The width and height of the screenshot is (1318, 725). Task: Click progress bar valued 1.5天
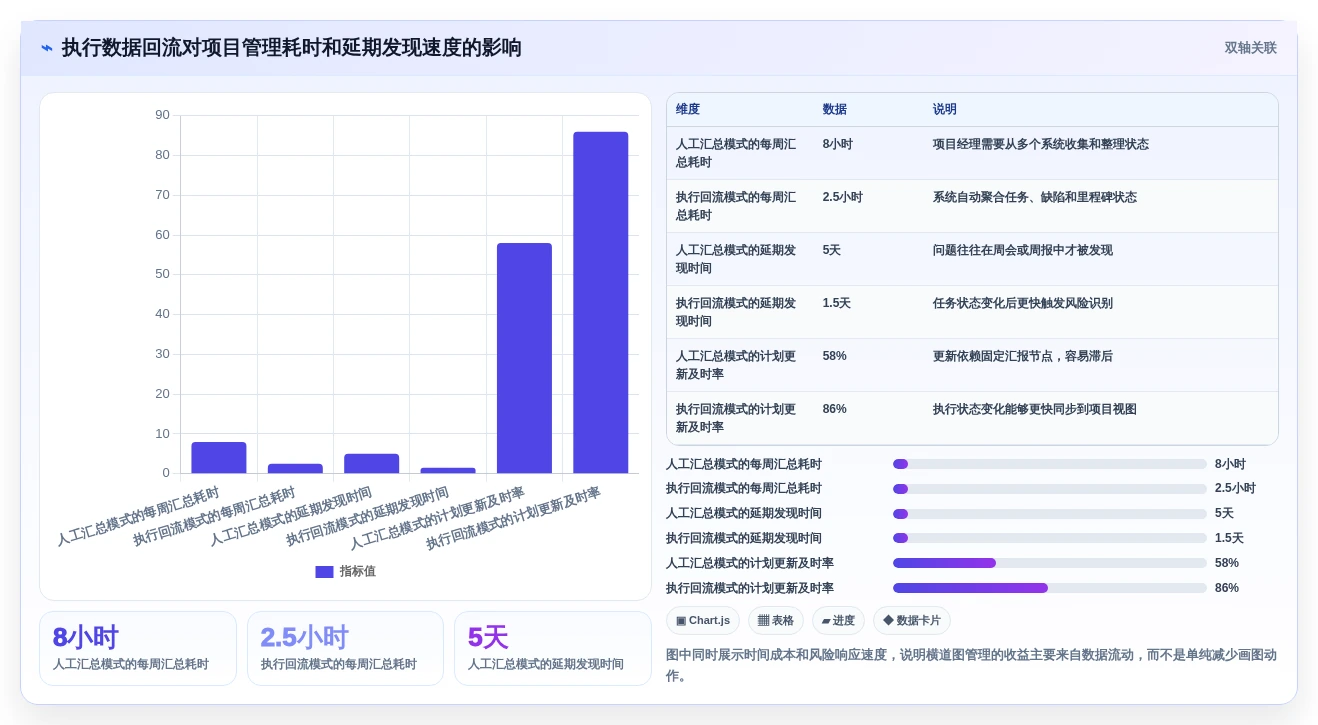tap(1050, 538)
